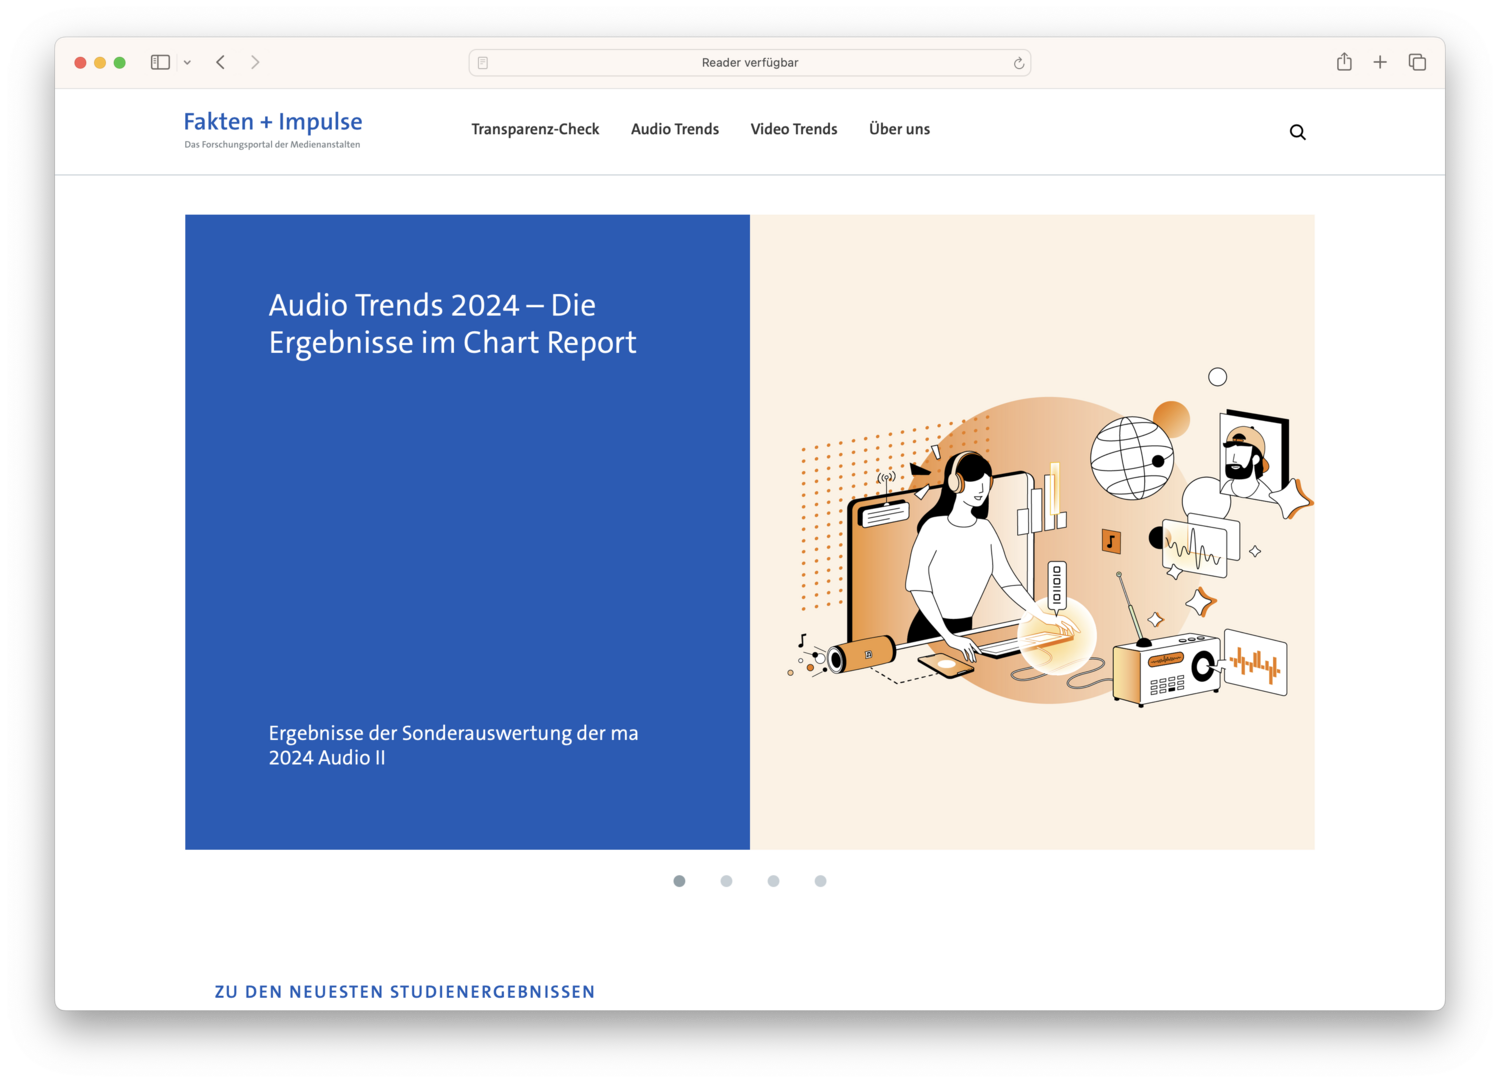Select the first carousel slide dot
Viewport: 1500px width, 1083px height.
tap(679, 881)
